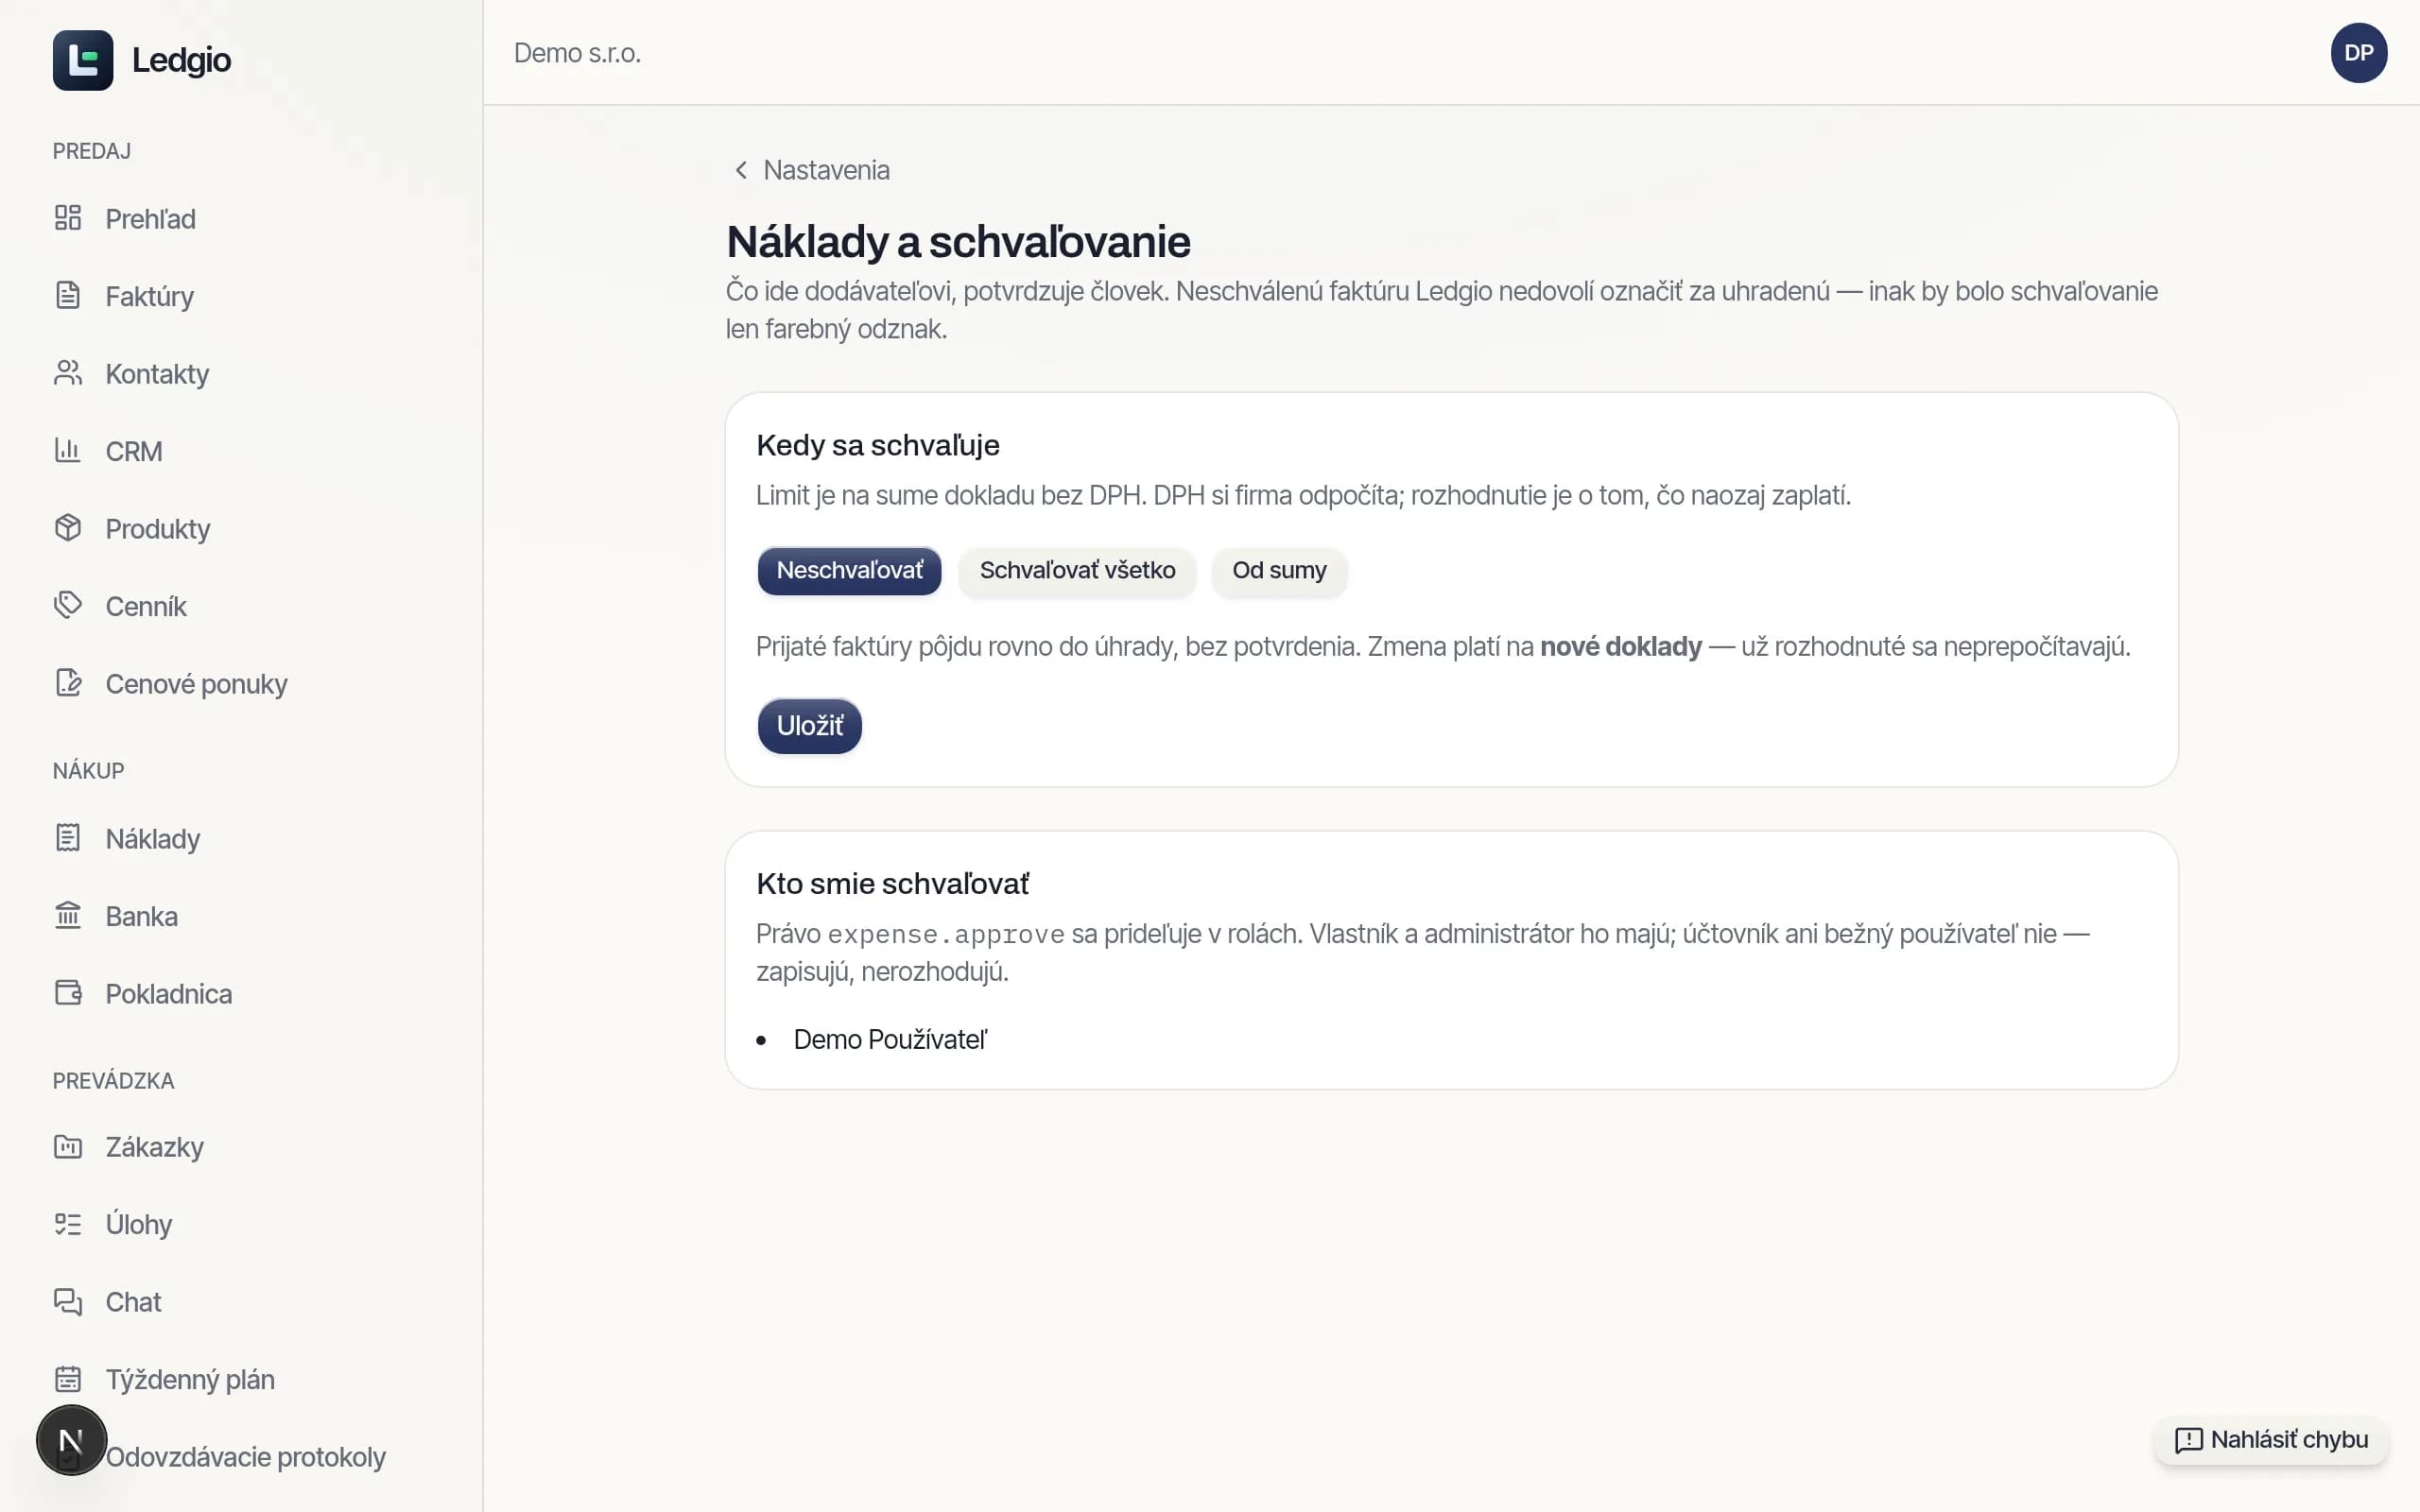This screenshot has width=2420, height=1512.
Task: Select the Od sumy option
Action: tap(1279, 571)
